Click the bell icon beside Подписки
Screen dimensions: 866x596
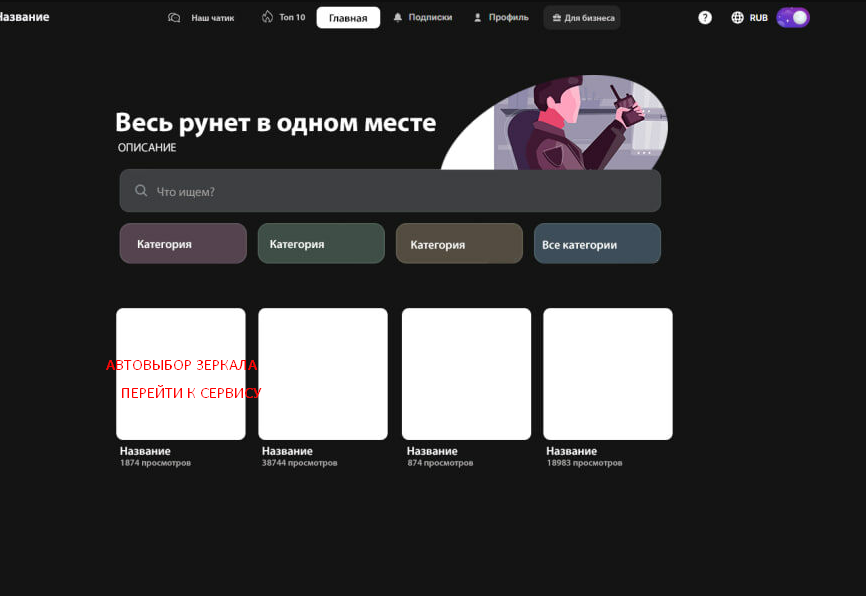(398, 17)
